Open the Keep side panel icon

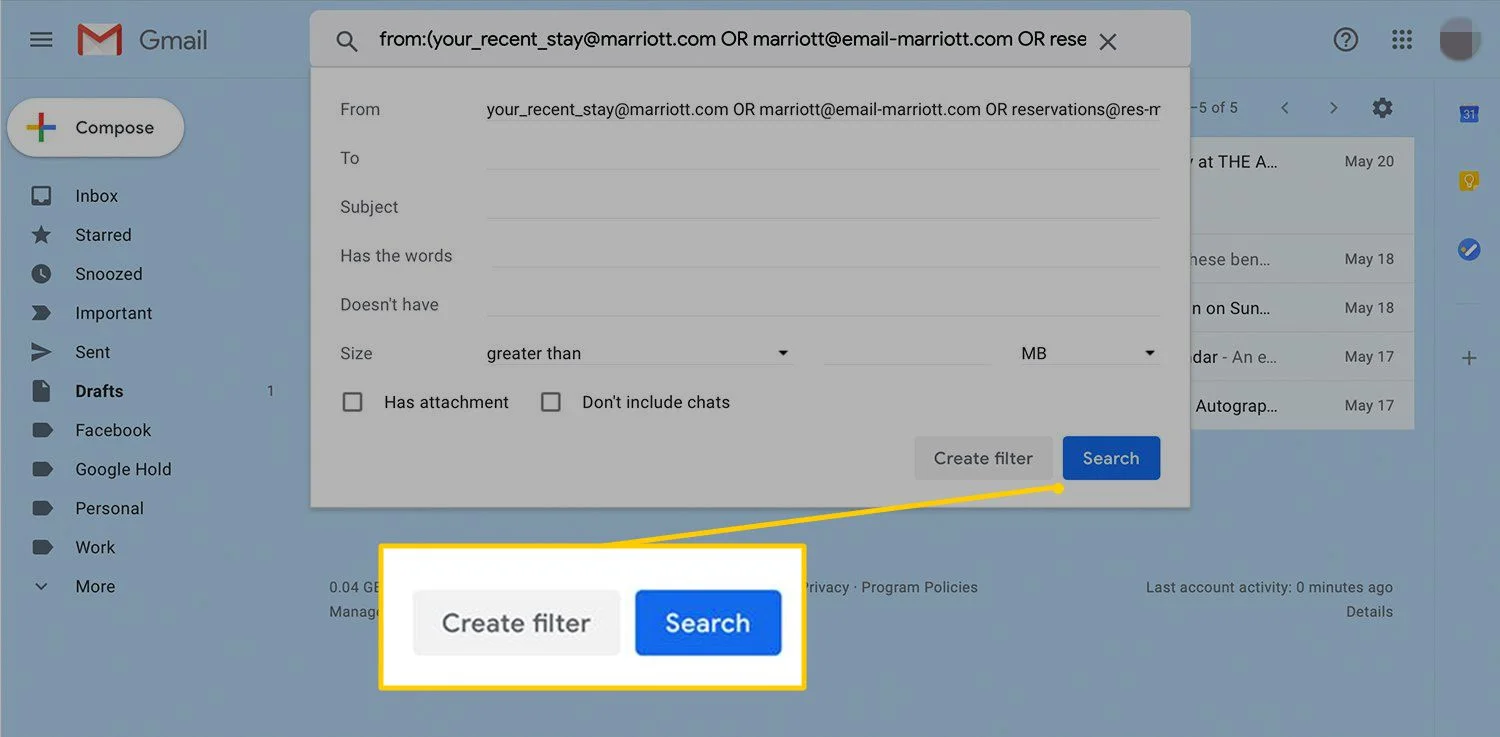tap(1468, 181)
